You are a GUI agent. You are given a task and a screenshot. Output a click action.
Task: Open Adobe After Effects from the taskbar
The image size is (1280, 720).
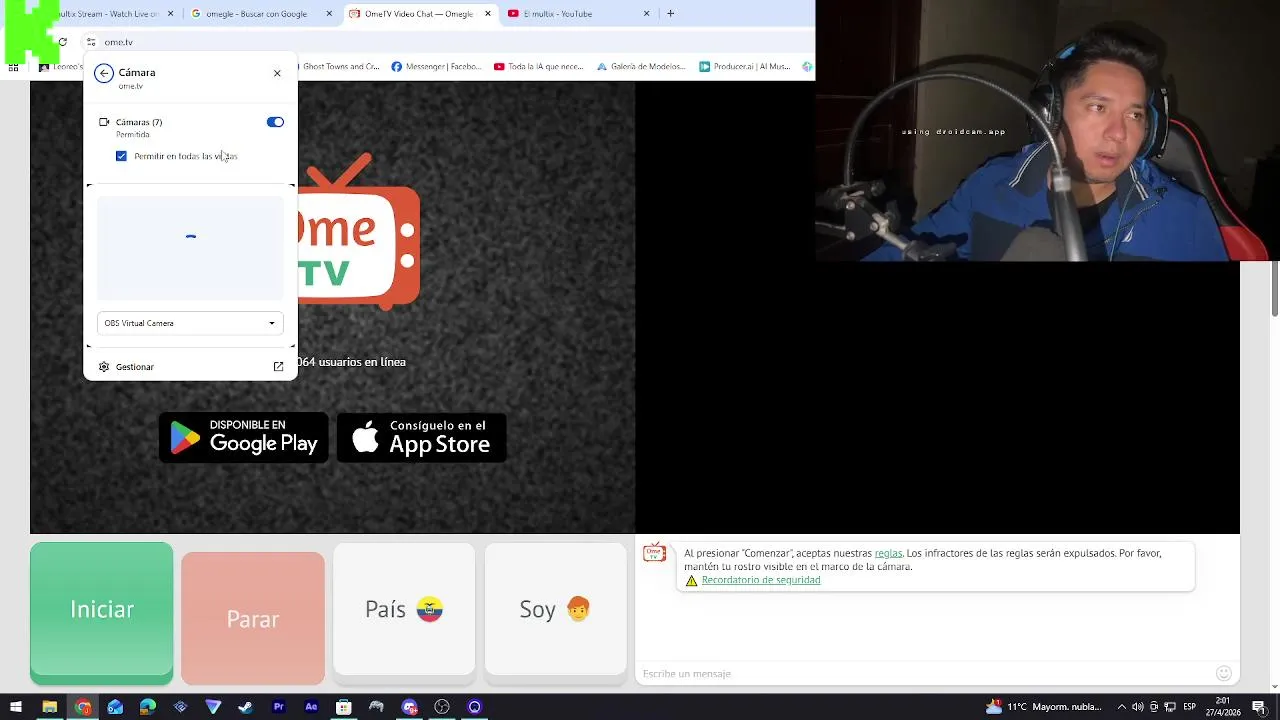pos(311,707)
